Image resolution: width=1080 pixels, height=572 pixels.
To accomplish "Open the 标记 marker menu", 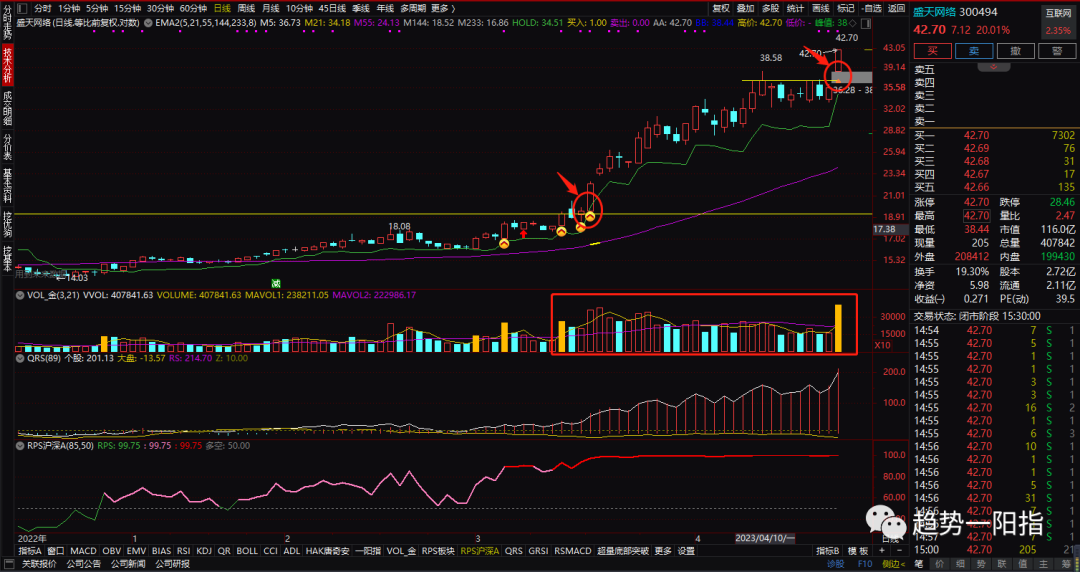I will click(845, 8).
